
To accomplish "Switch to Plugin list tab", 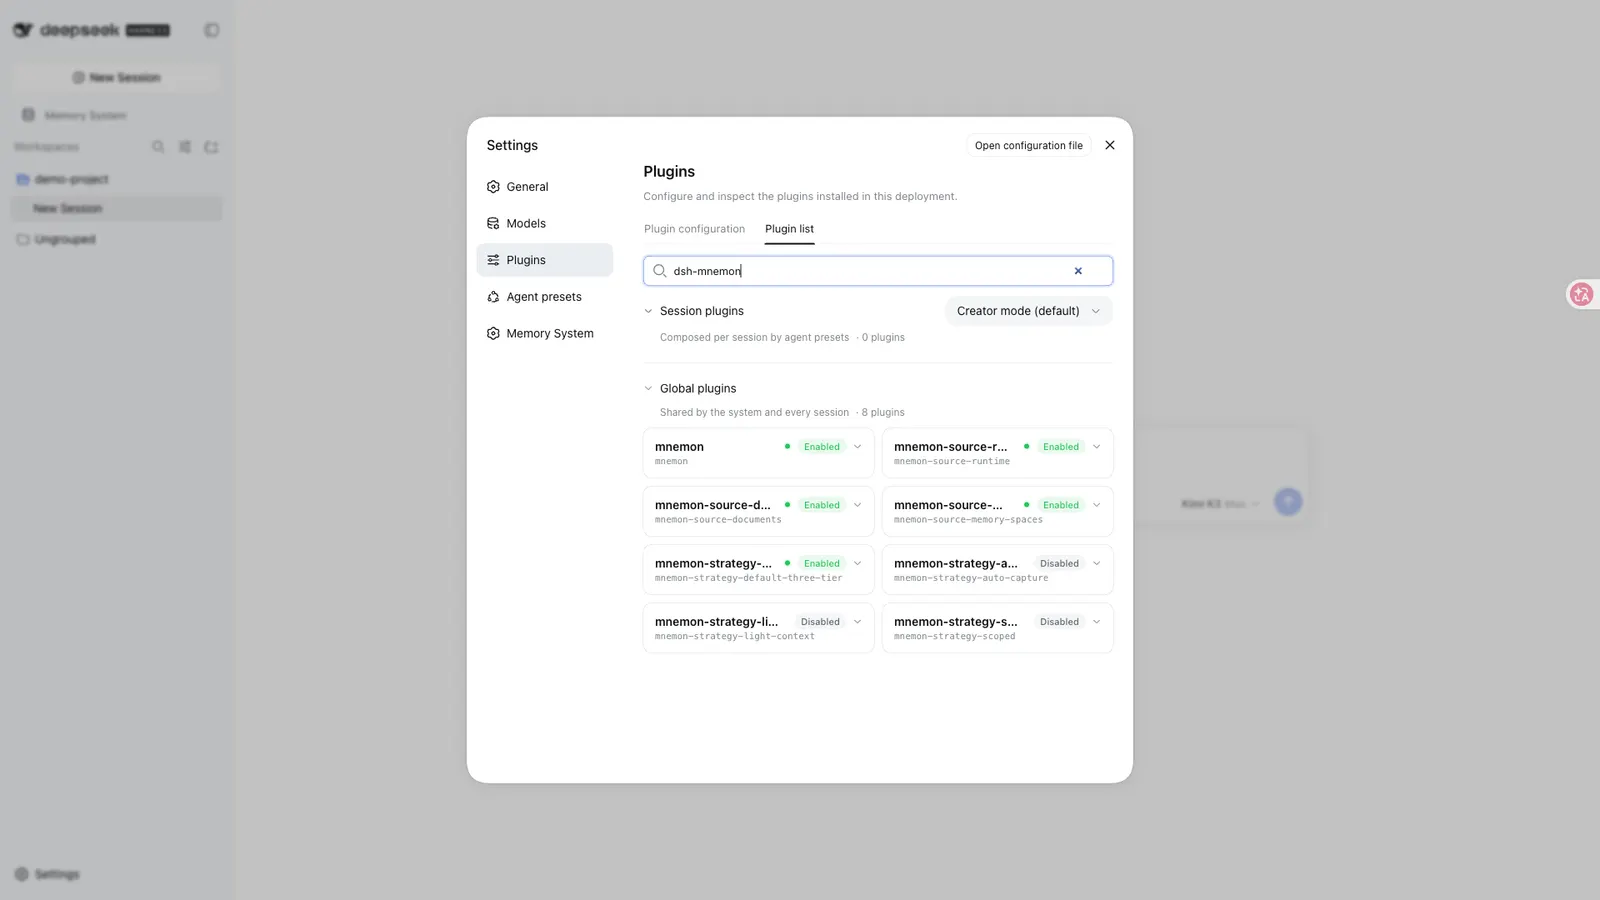I will [789, 229].
